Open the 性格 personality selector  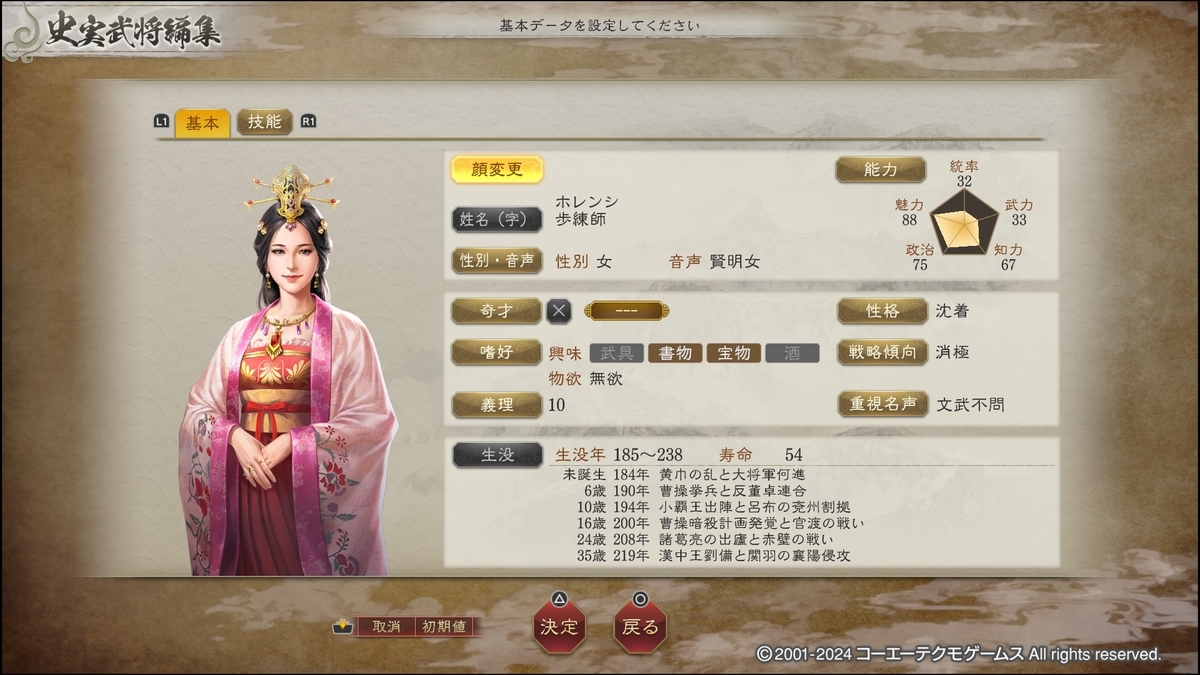coord(883,311)
